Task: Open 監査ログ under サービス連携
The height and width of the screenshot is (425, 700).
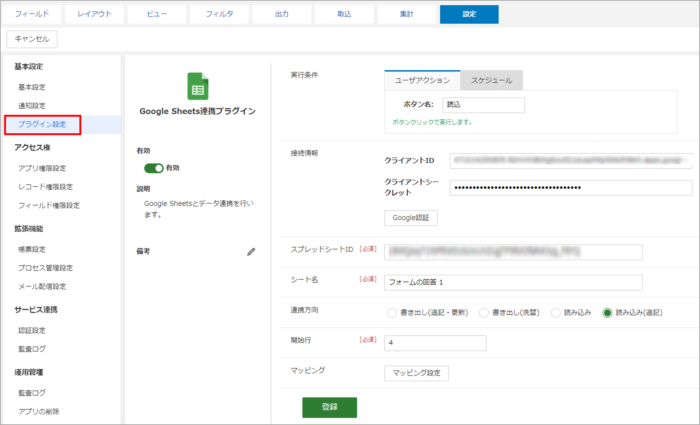Action: [32, 349]
